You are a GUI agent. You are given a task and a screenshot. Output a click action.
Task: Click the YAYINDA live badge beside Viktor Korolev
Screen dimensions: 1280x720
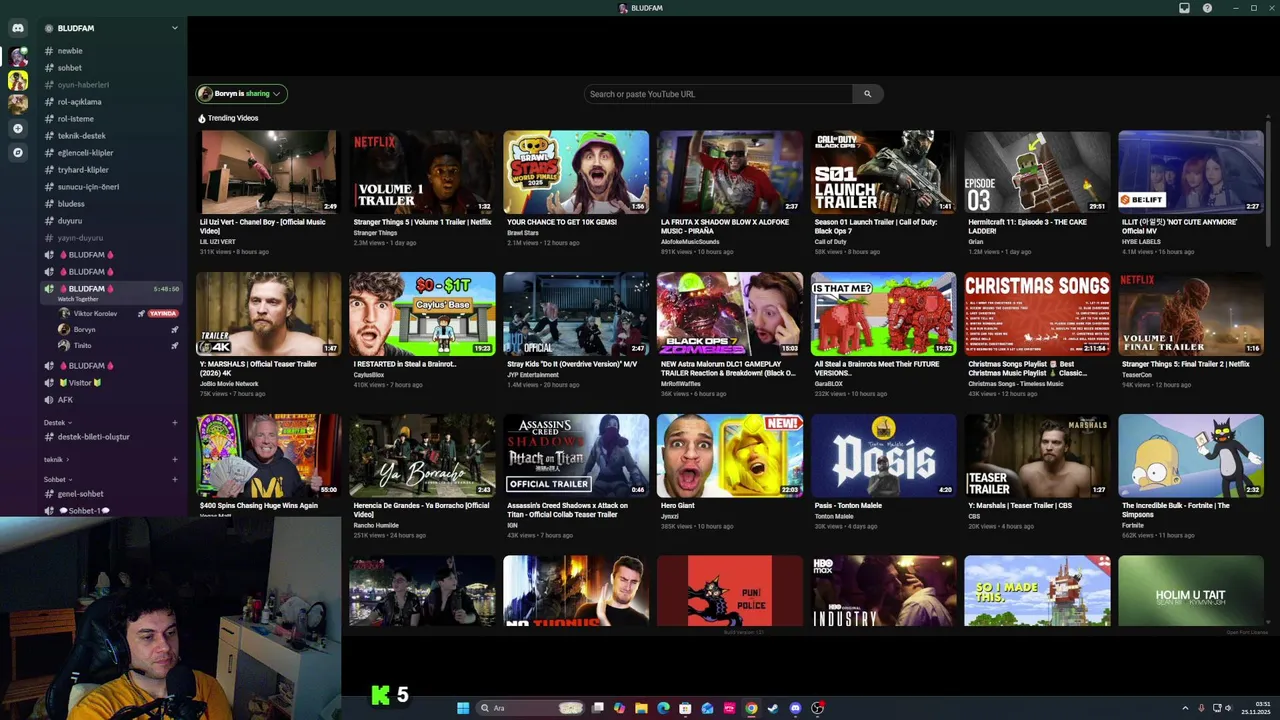pos(162,314)
